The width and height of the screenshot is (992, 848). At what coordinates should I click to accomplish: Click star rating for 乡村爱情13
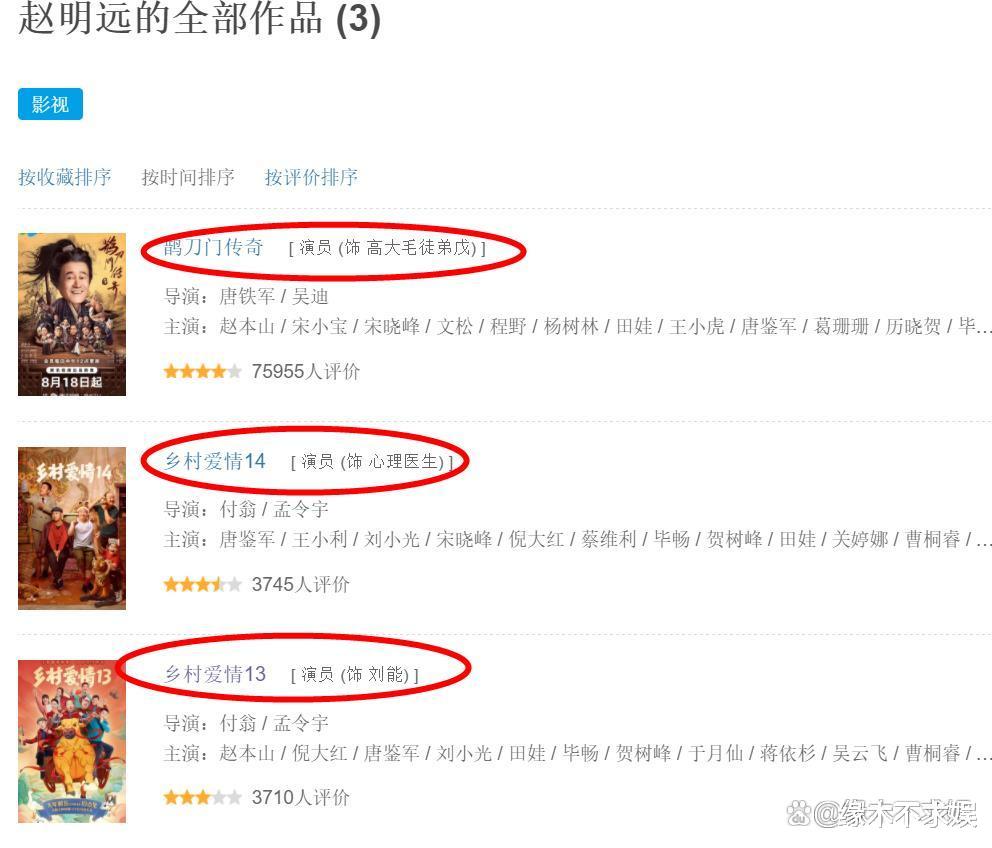pyautogui.click(x=202, y=797)
